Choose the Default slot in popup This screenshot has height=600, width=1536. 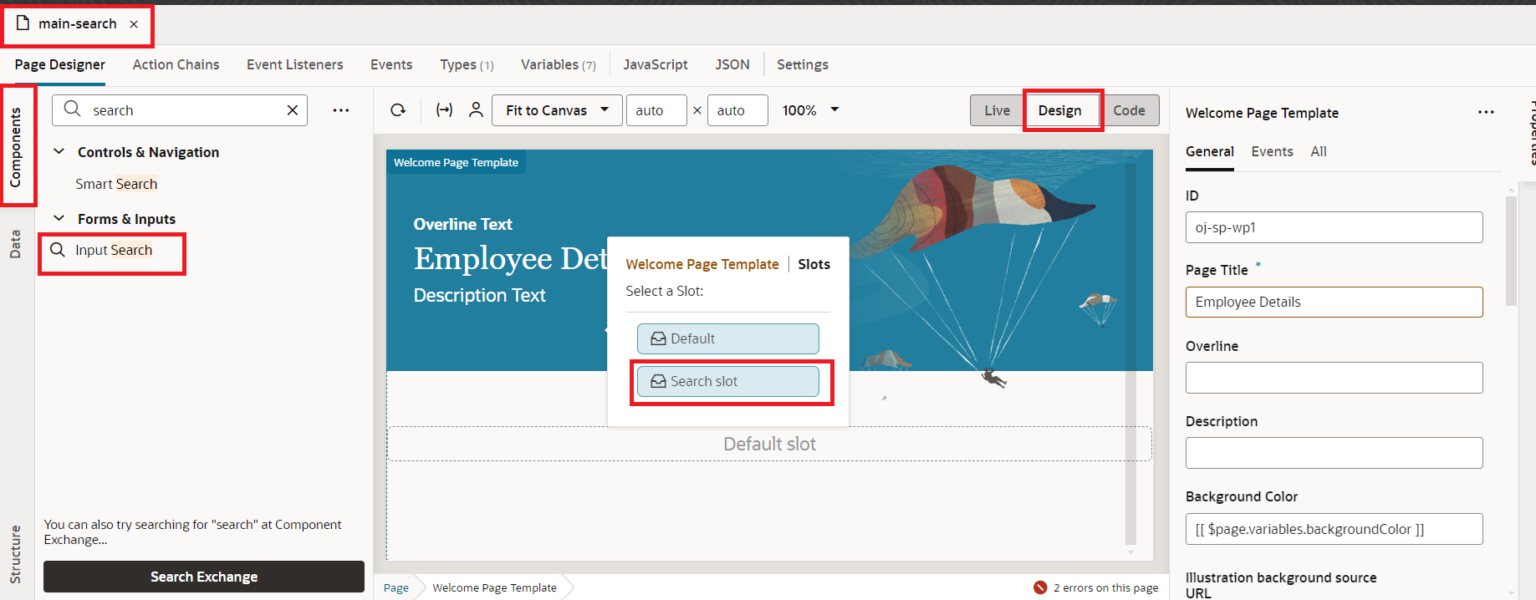tap(728, 338)
